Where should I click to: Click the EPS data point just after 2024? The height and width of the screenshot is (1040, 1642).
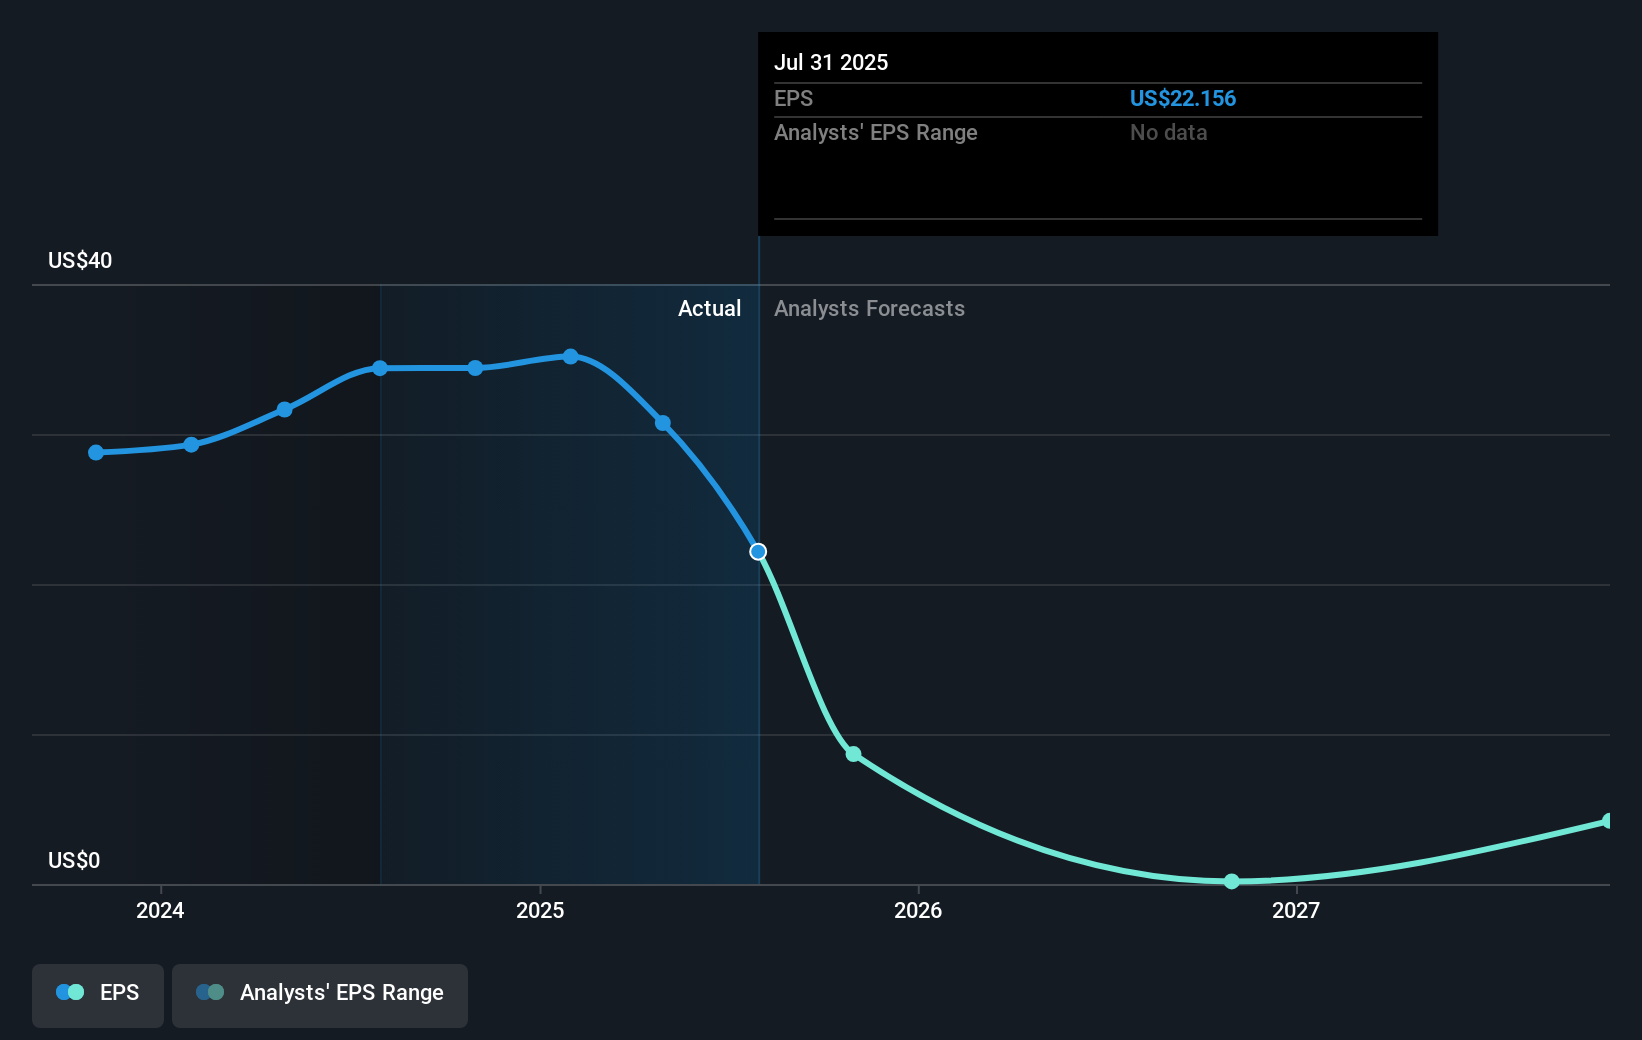click(x=191, y=444)
